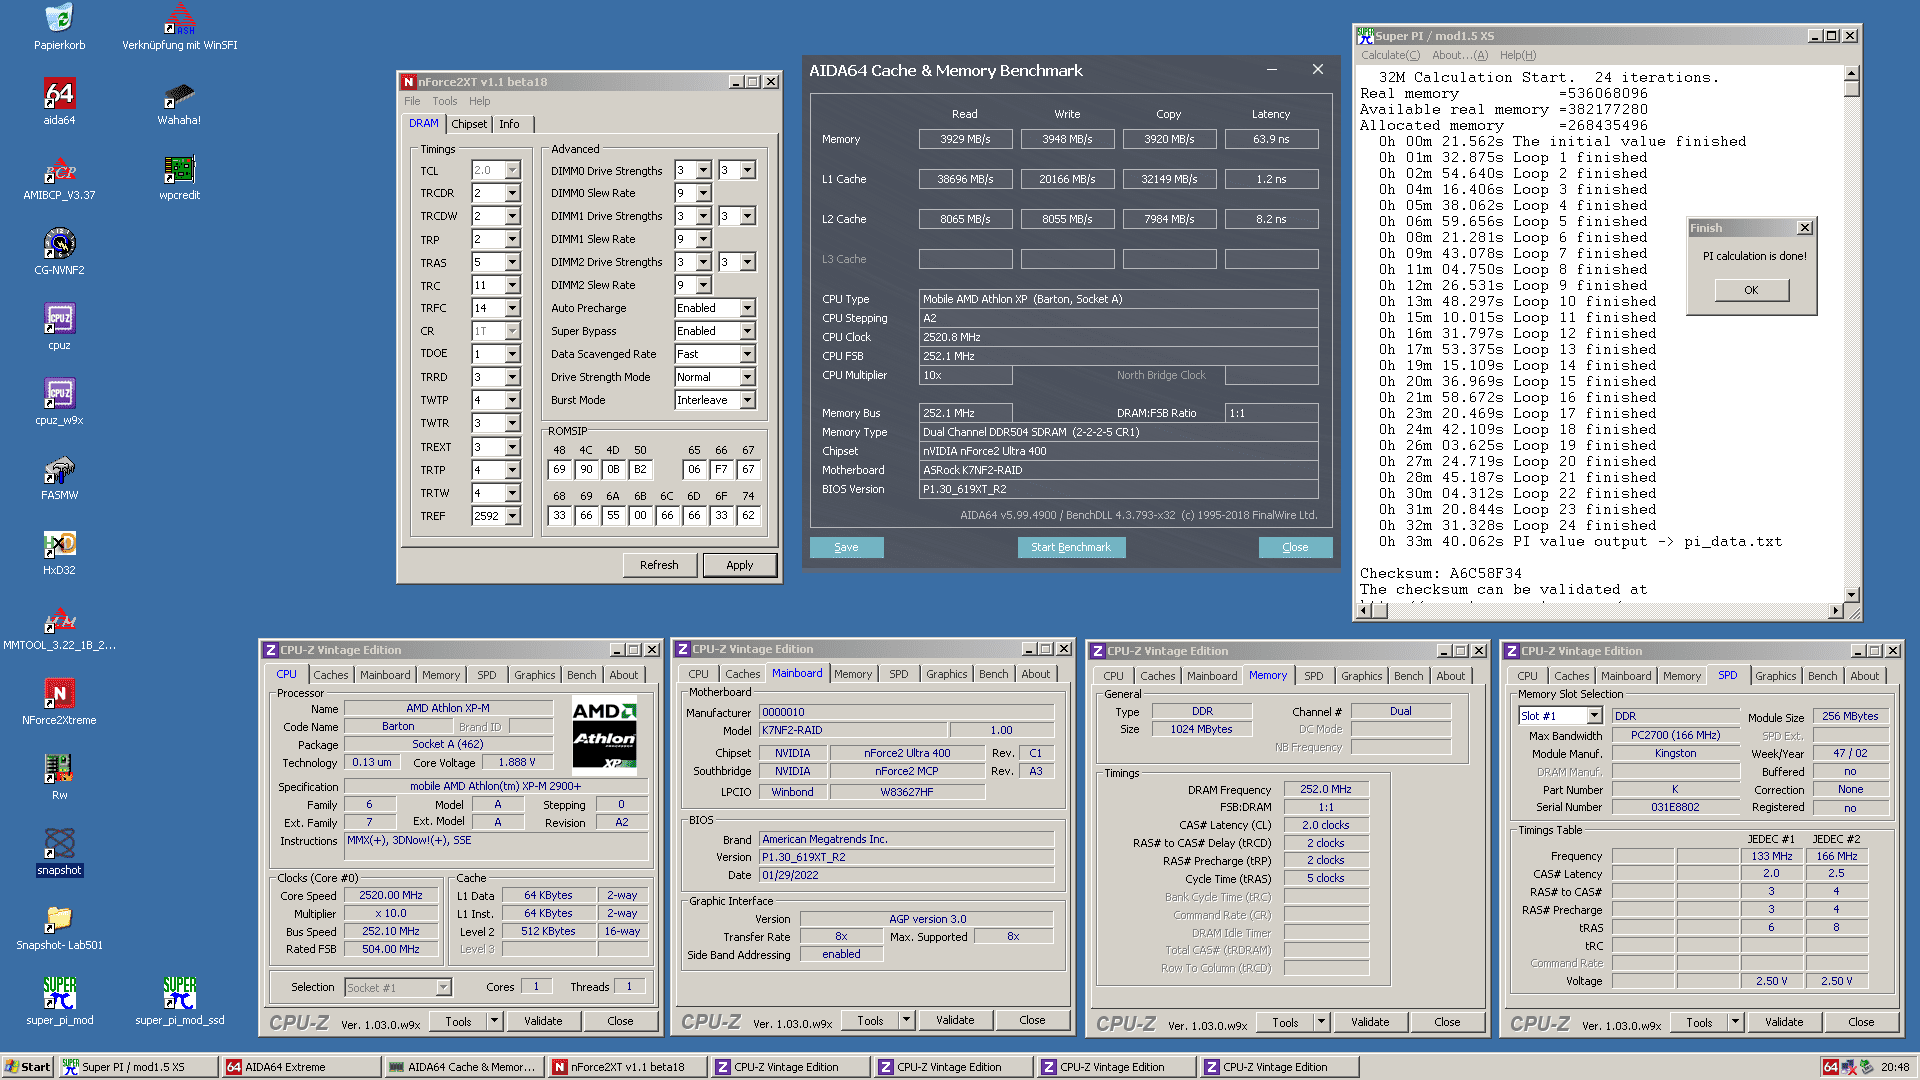Image resolution: width=1920 pixels, height=1080 pixels.
Task: Select the FASMW desktop icon
Action: coord(59,477)
